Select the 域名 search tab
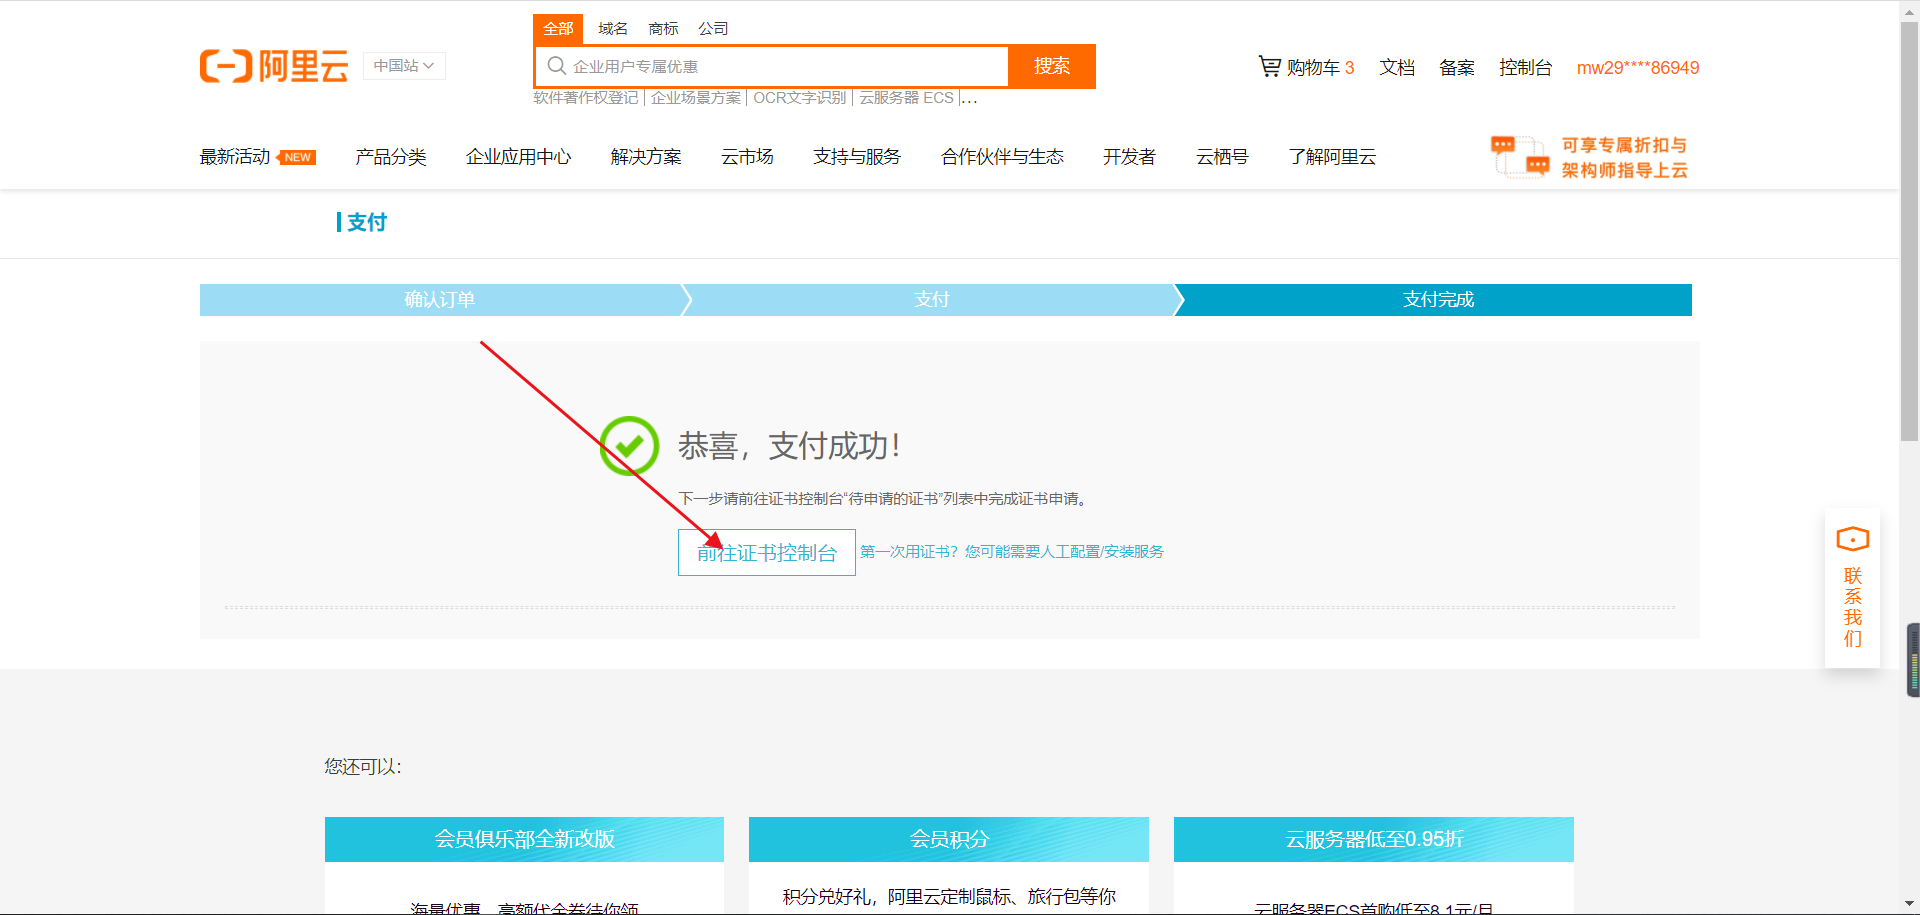The height and width of the screenshot is (915, 1920). tap(613, 29)
